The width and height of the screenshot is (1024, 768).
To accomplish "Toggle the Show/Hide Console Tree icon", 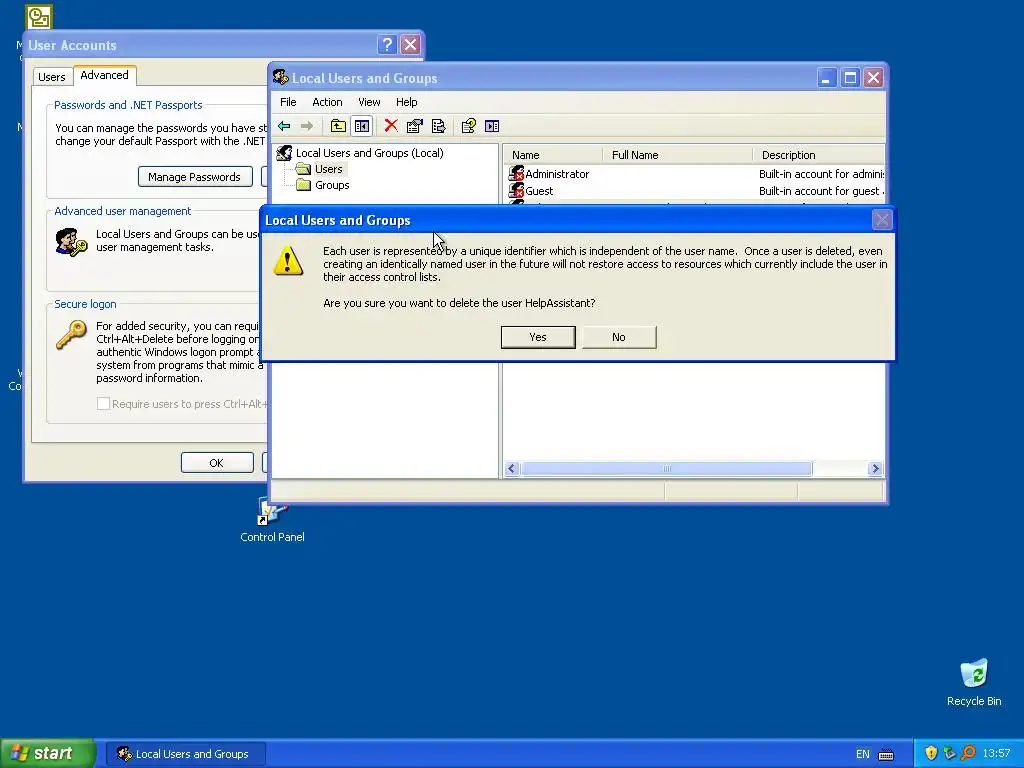I will pos(362,126).
